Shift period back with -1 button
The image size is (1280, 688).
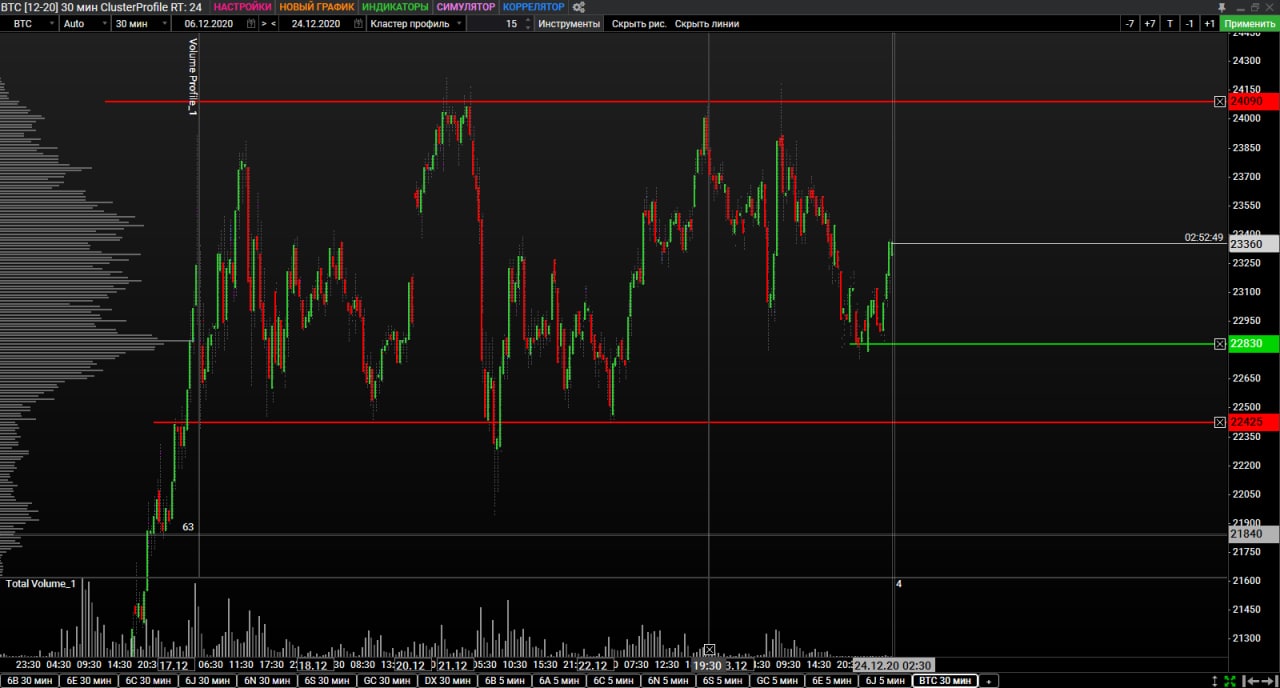point(1190,23)
